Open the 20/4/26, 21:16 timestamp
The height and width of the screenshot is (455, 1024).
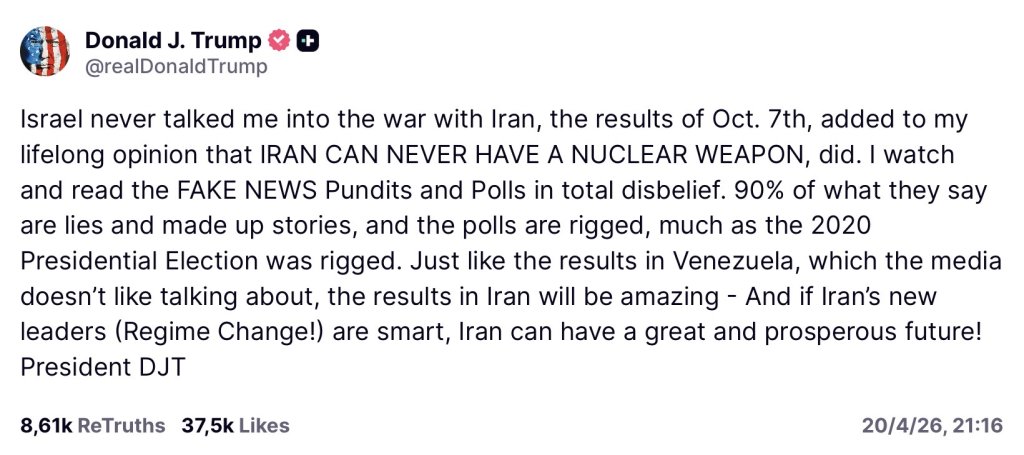coord(932,426)
